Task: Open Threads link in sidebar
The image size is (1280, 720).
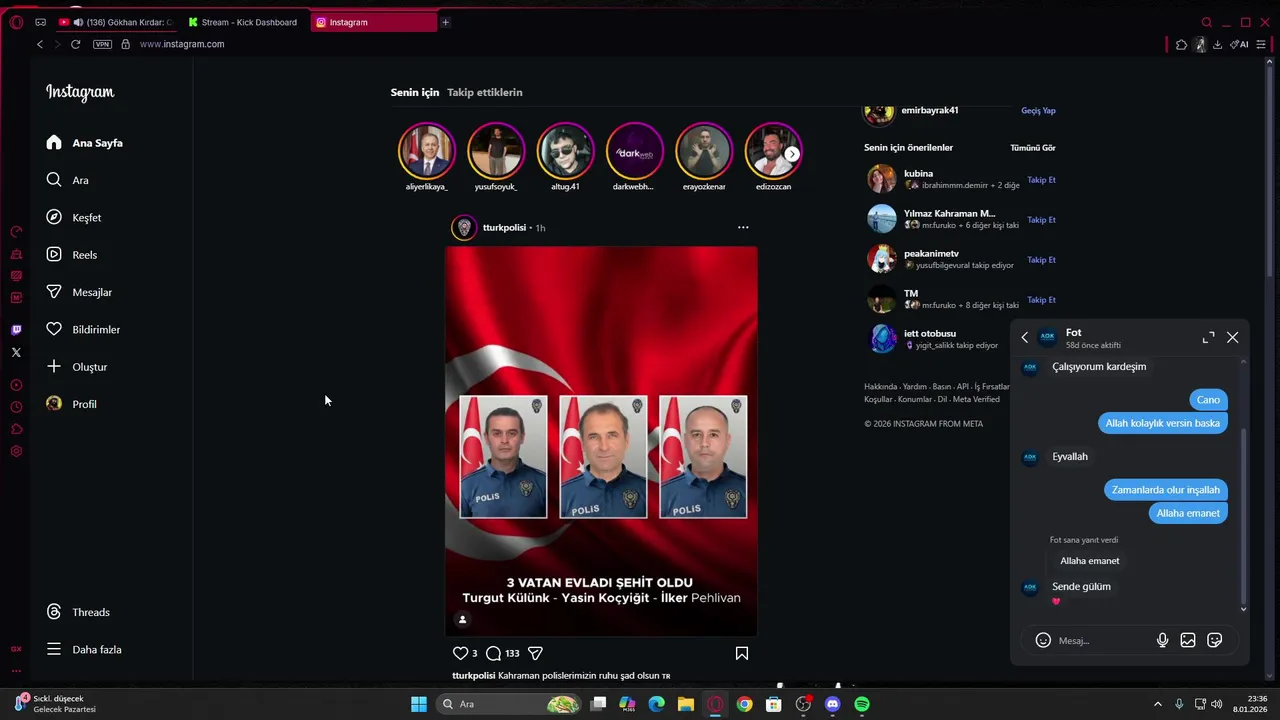Action: tap(78, 612)
